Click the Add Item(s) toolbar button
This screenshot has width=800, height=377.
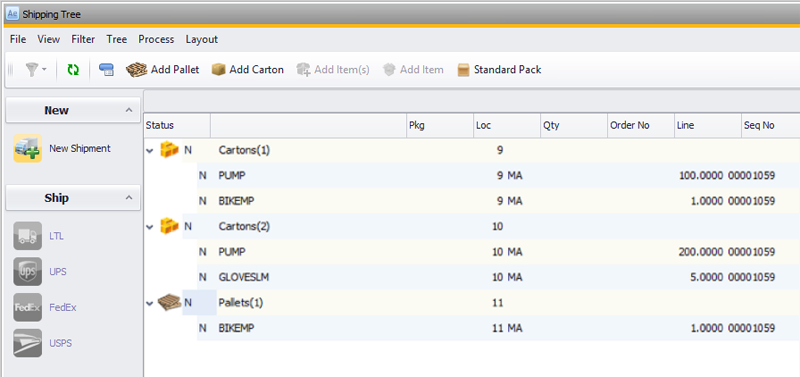click(333, 70)
